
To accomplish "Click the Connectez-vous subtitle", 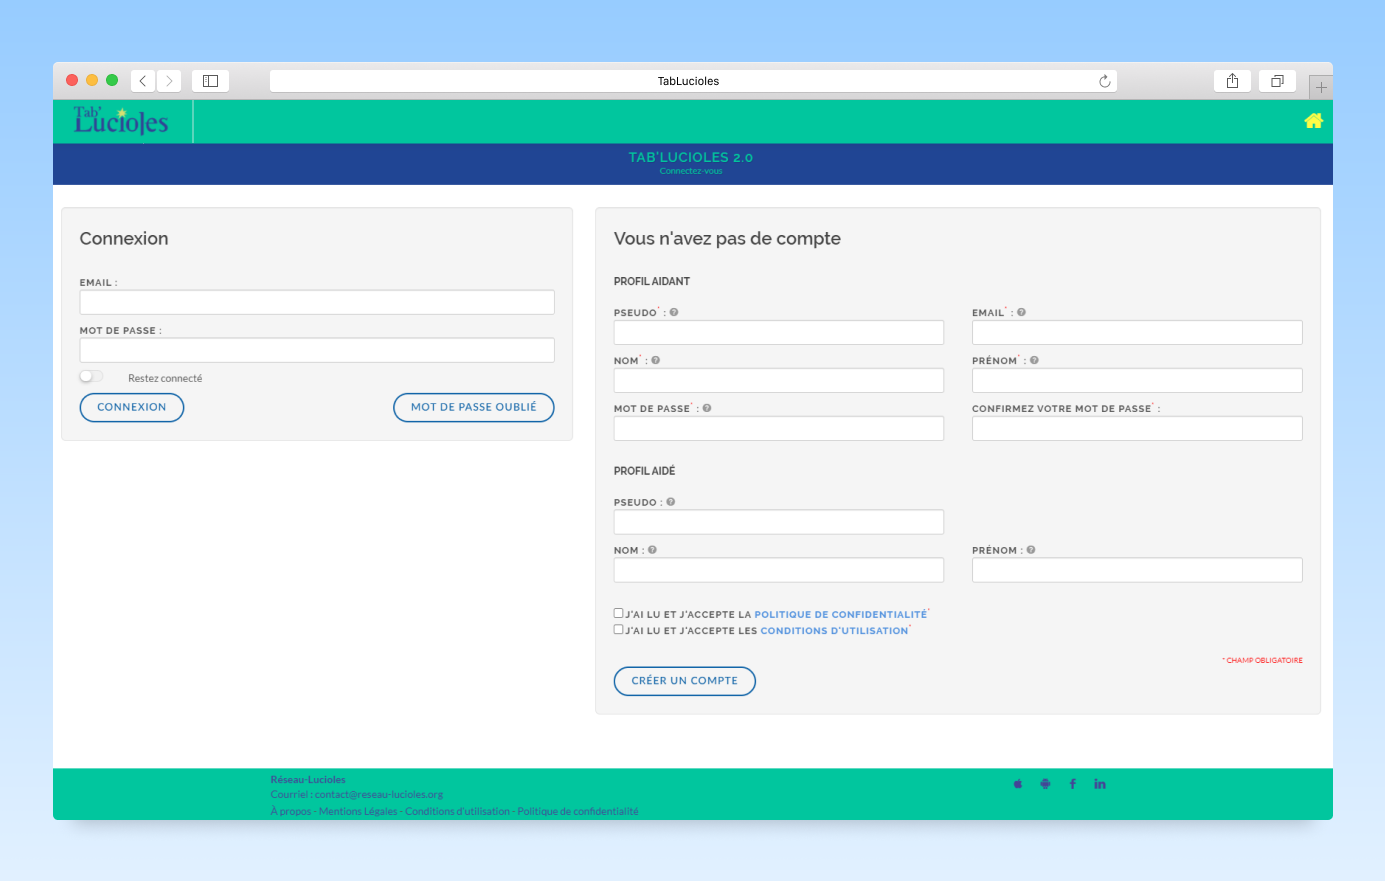I will 691,171.
